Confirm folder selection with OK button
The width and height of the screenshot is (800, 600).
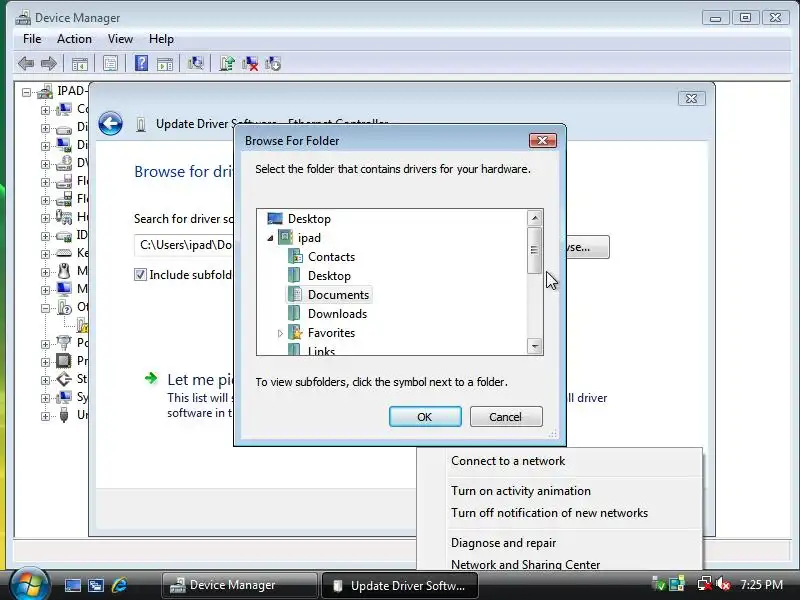[x=425, y=417]
